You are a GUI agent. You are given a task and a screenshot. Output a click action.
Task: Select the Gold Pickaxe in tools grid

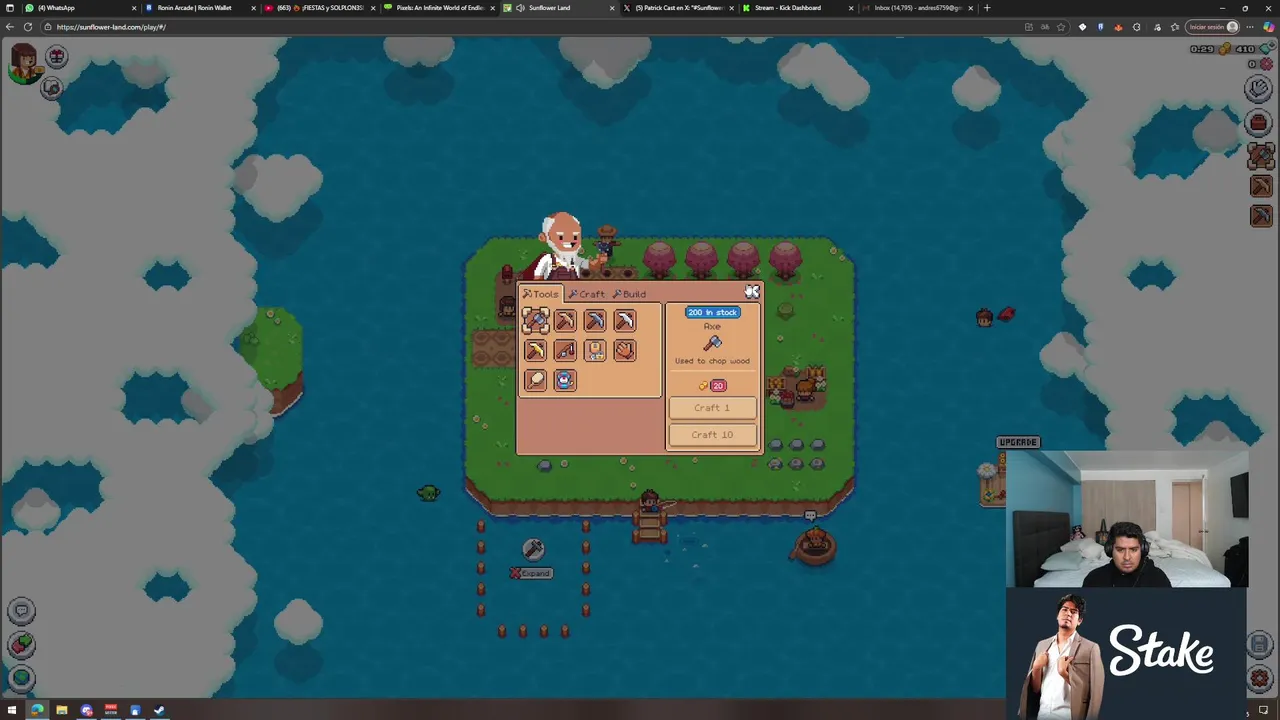[x=535, y=350]
